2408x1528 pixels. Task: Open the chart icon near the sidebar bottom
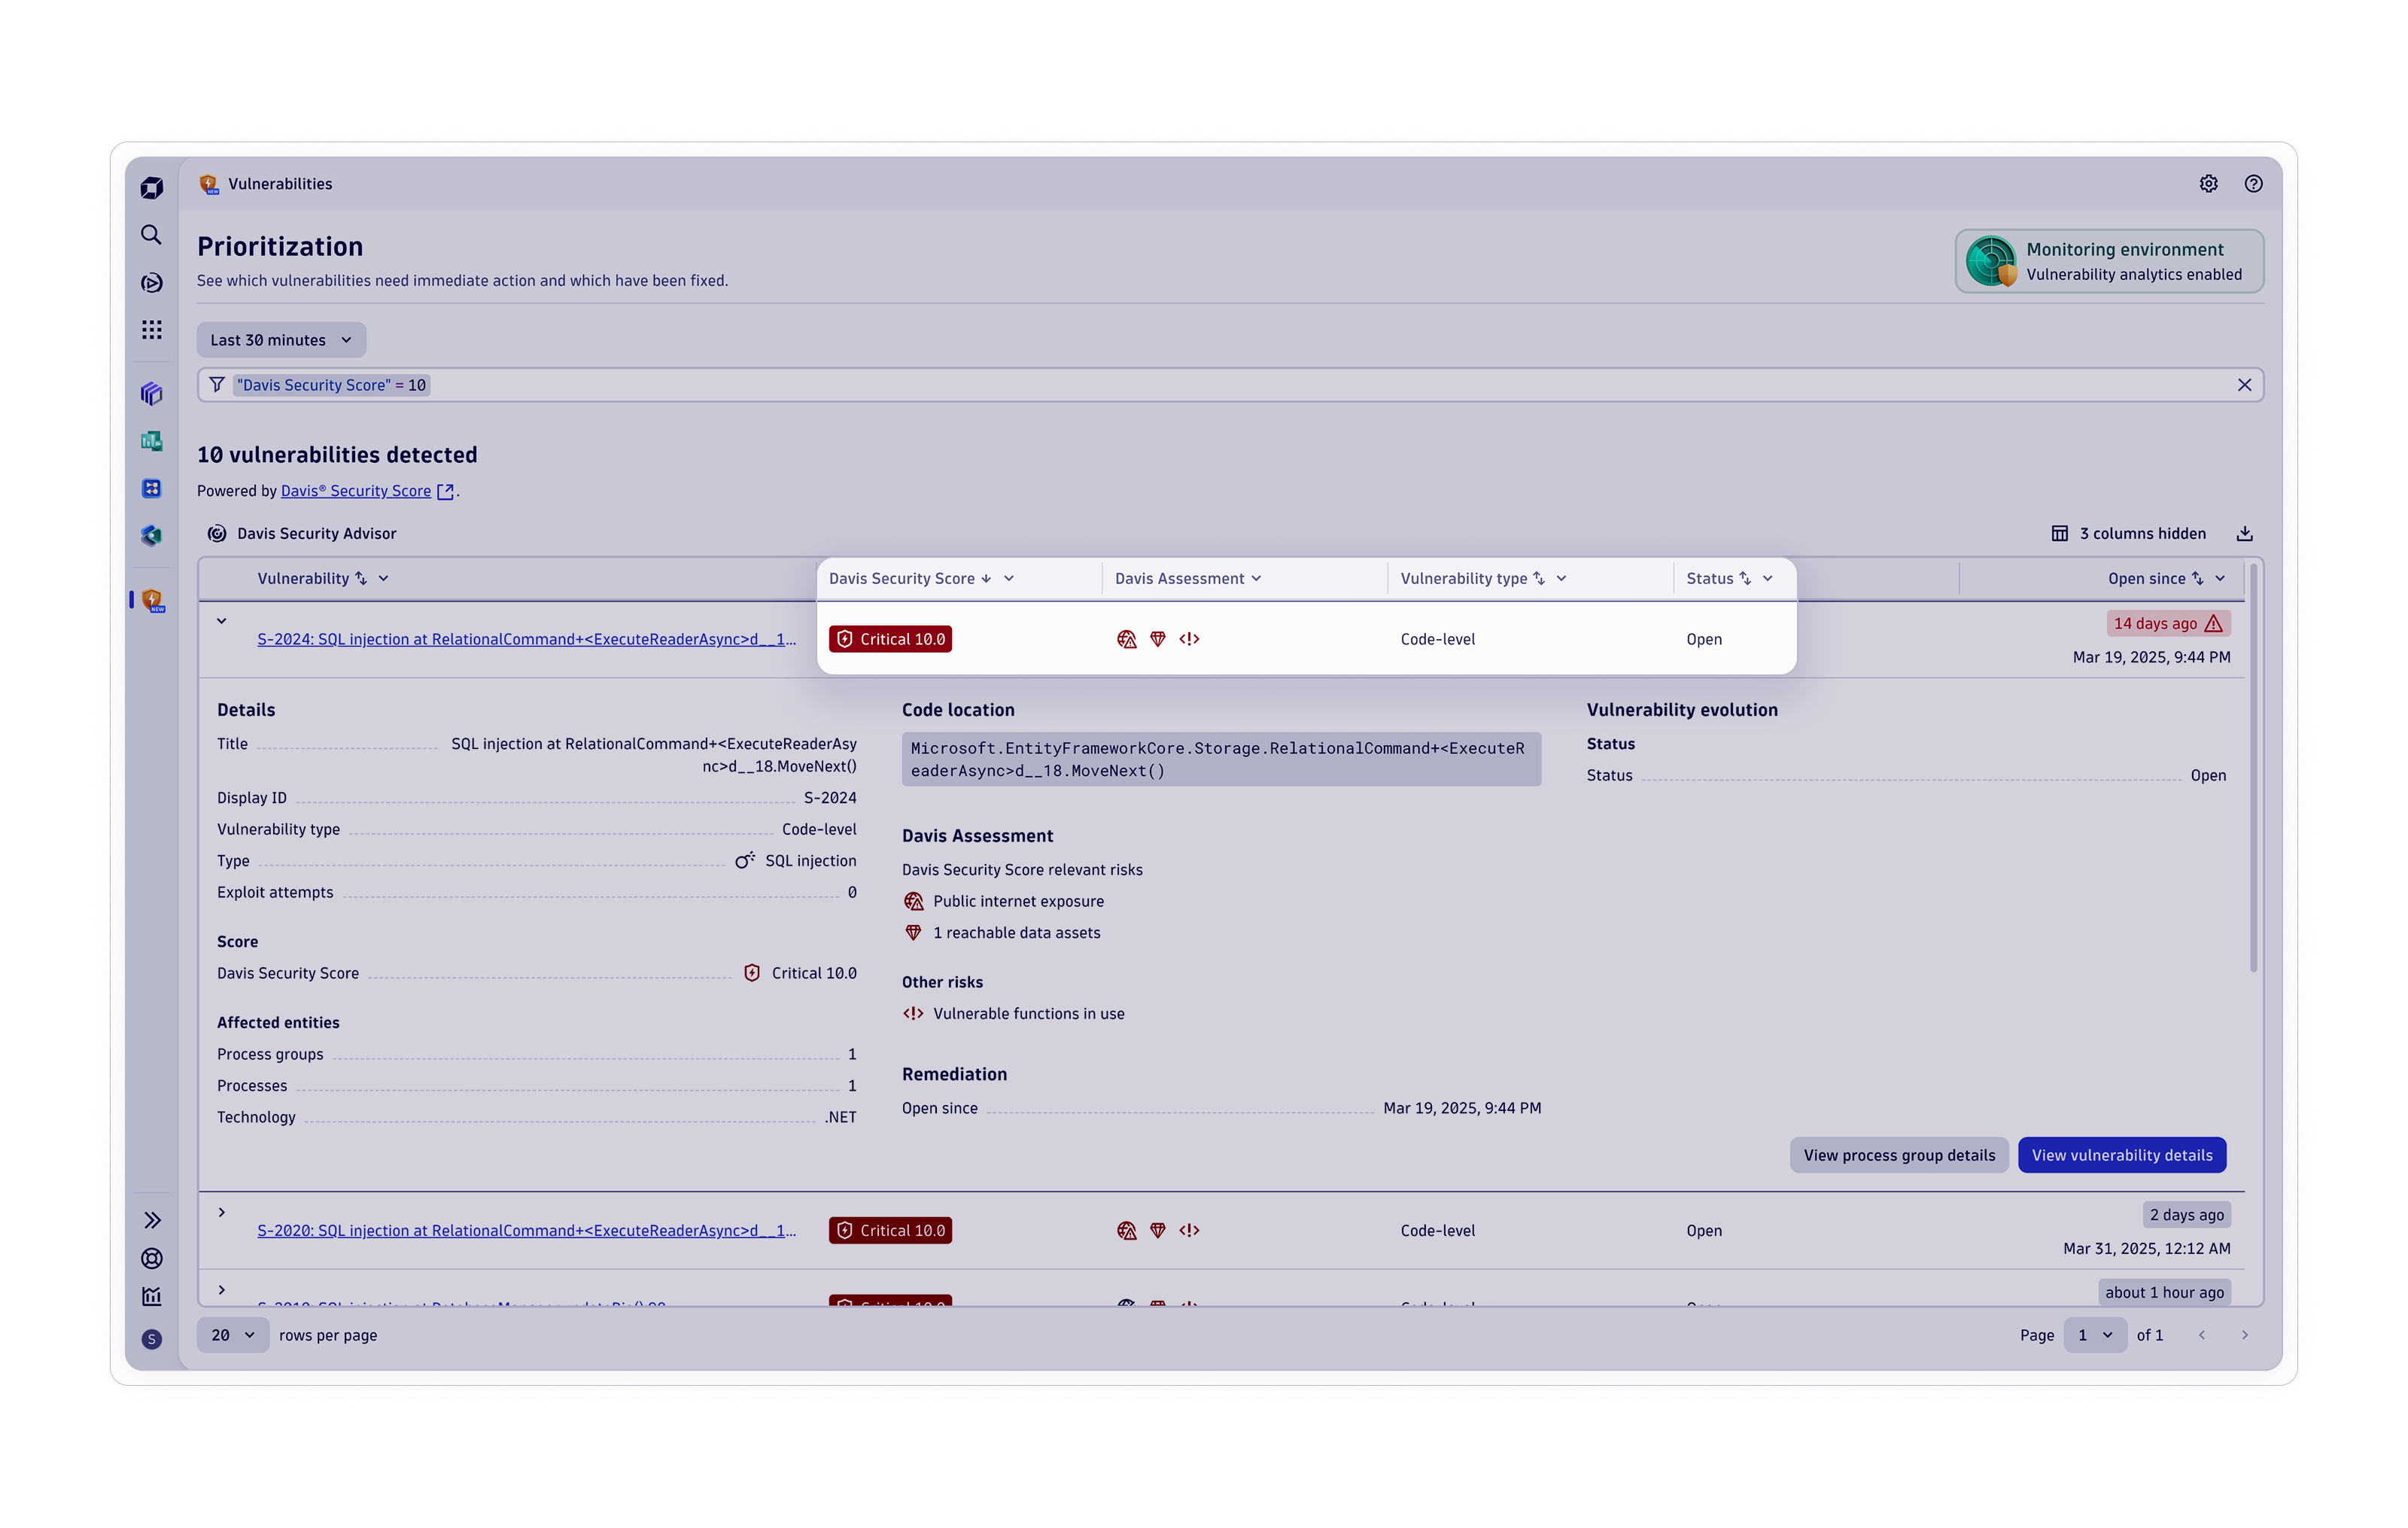[152, 1297]
